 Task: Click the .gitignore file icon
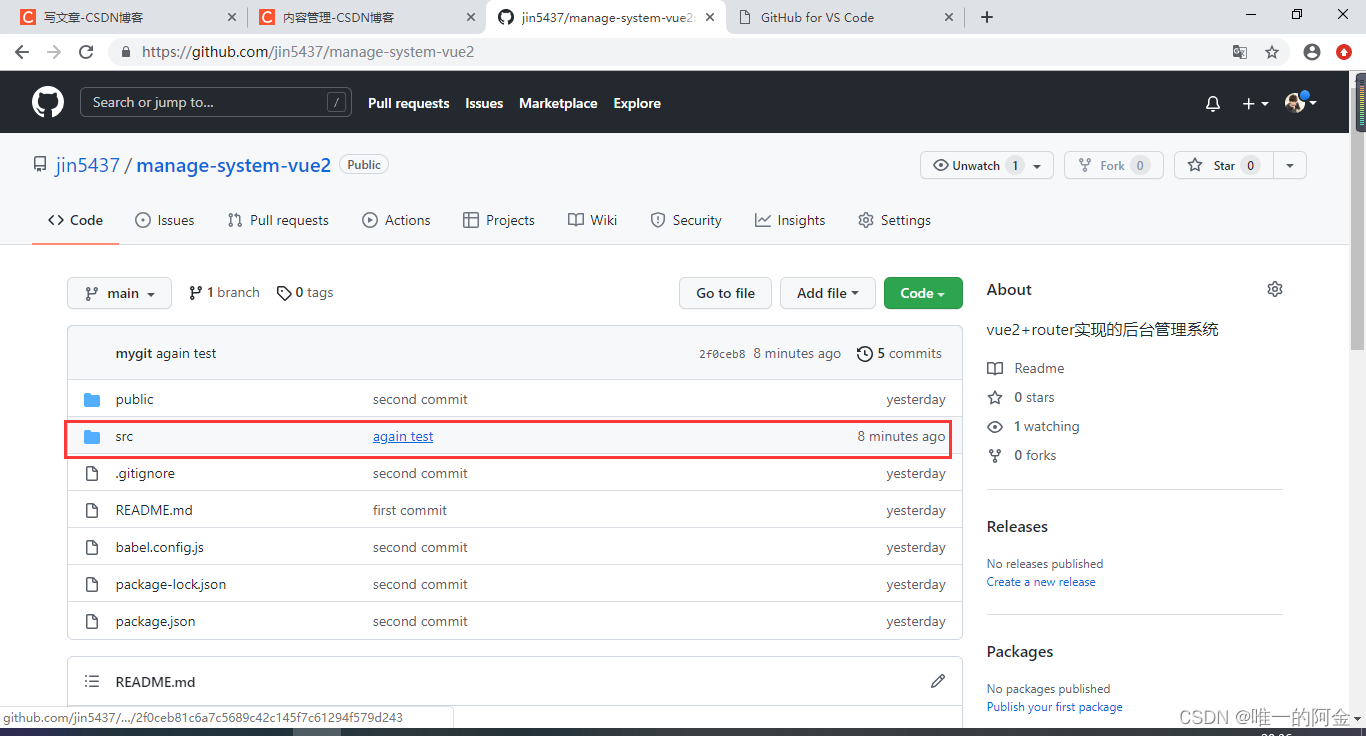pos(92,473)
